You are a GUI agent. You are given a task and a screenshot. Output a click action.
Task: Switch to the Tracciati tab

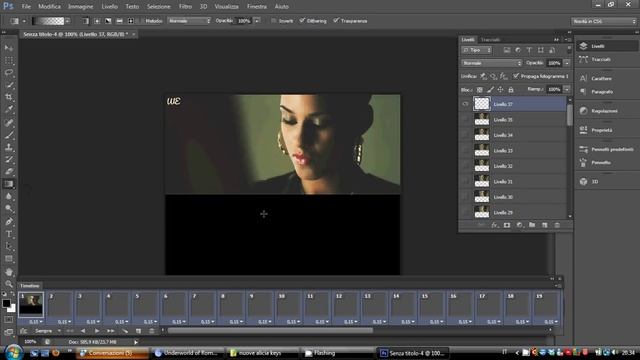[x=490, y=40]
